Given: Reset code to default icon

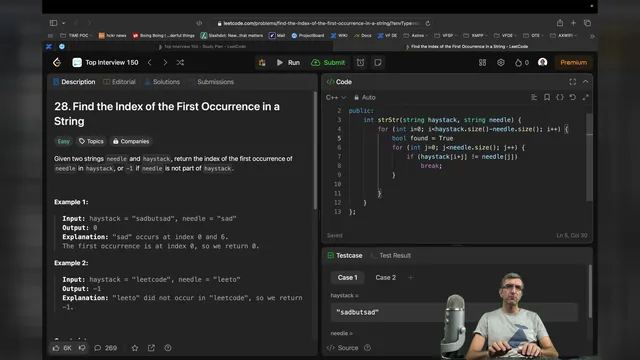Looking at the screenshot, I should (573, 97).
